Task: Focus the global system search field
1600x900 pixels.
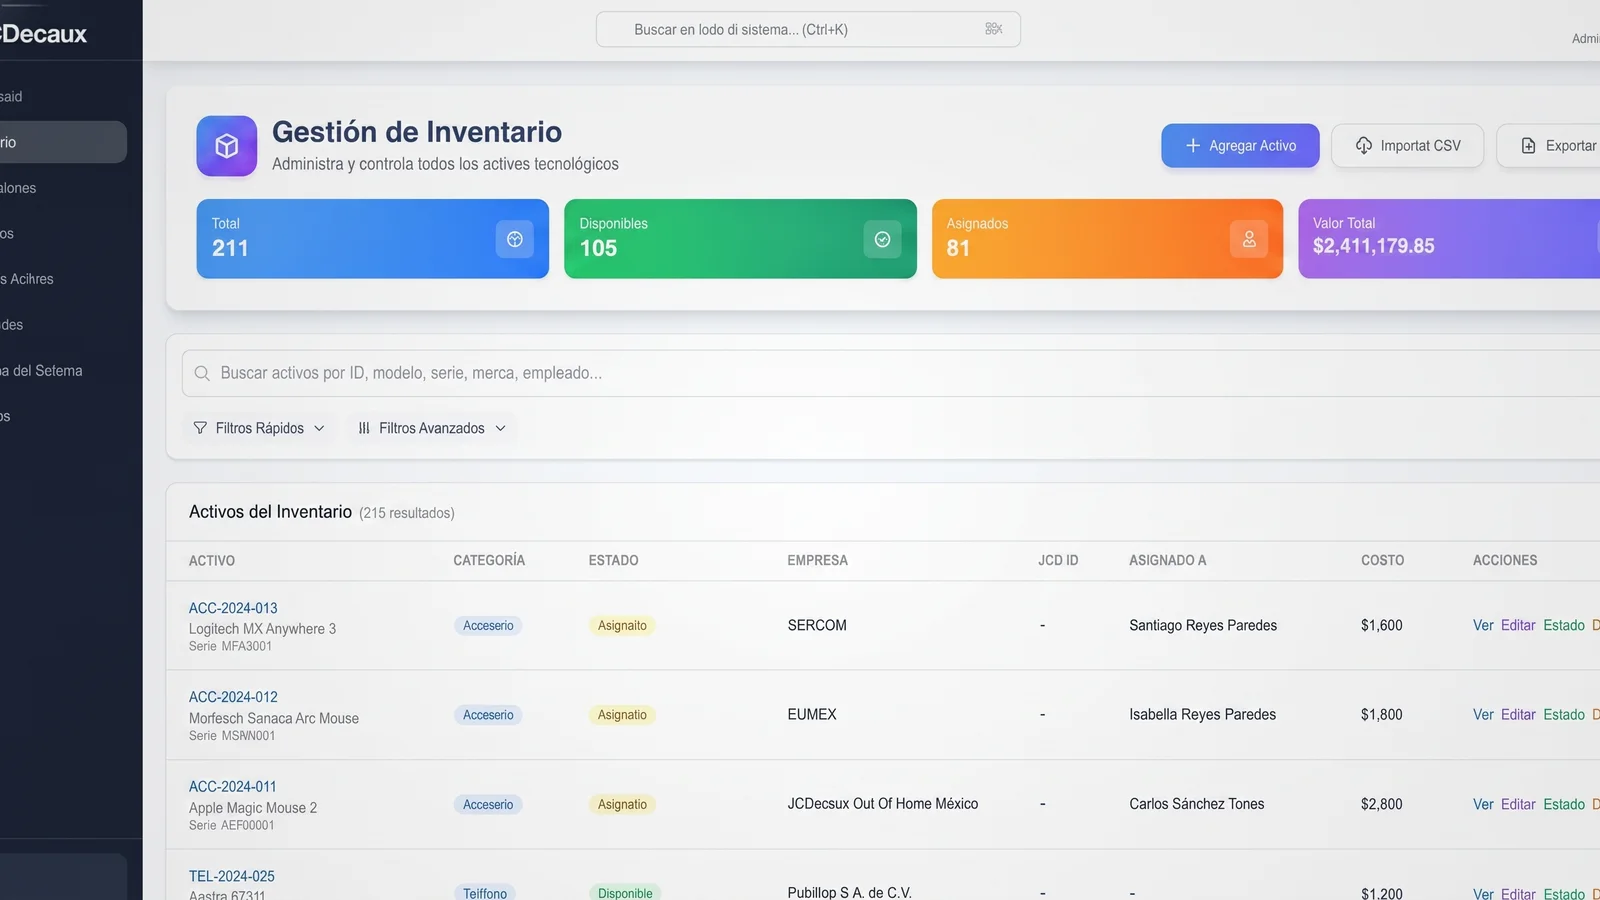Action: point(808,29)
